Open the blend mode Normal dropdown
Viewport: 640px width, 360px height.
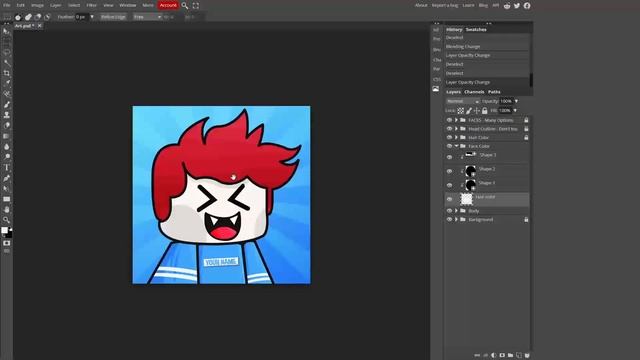point(462,101)
